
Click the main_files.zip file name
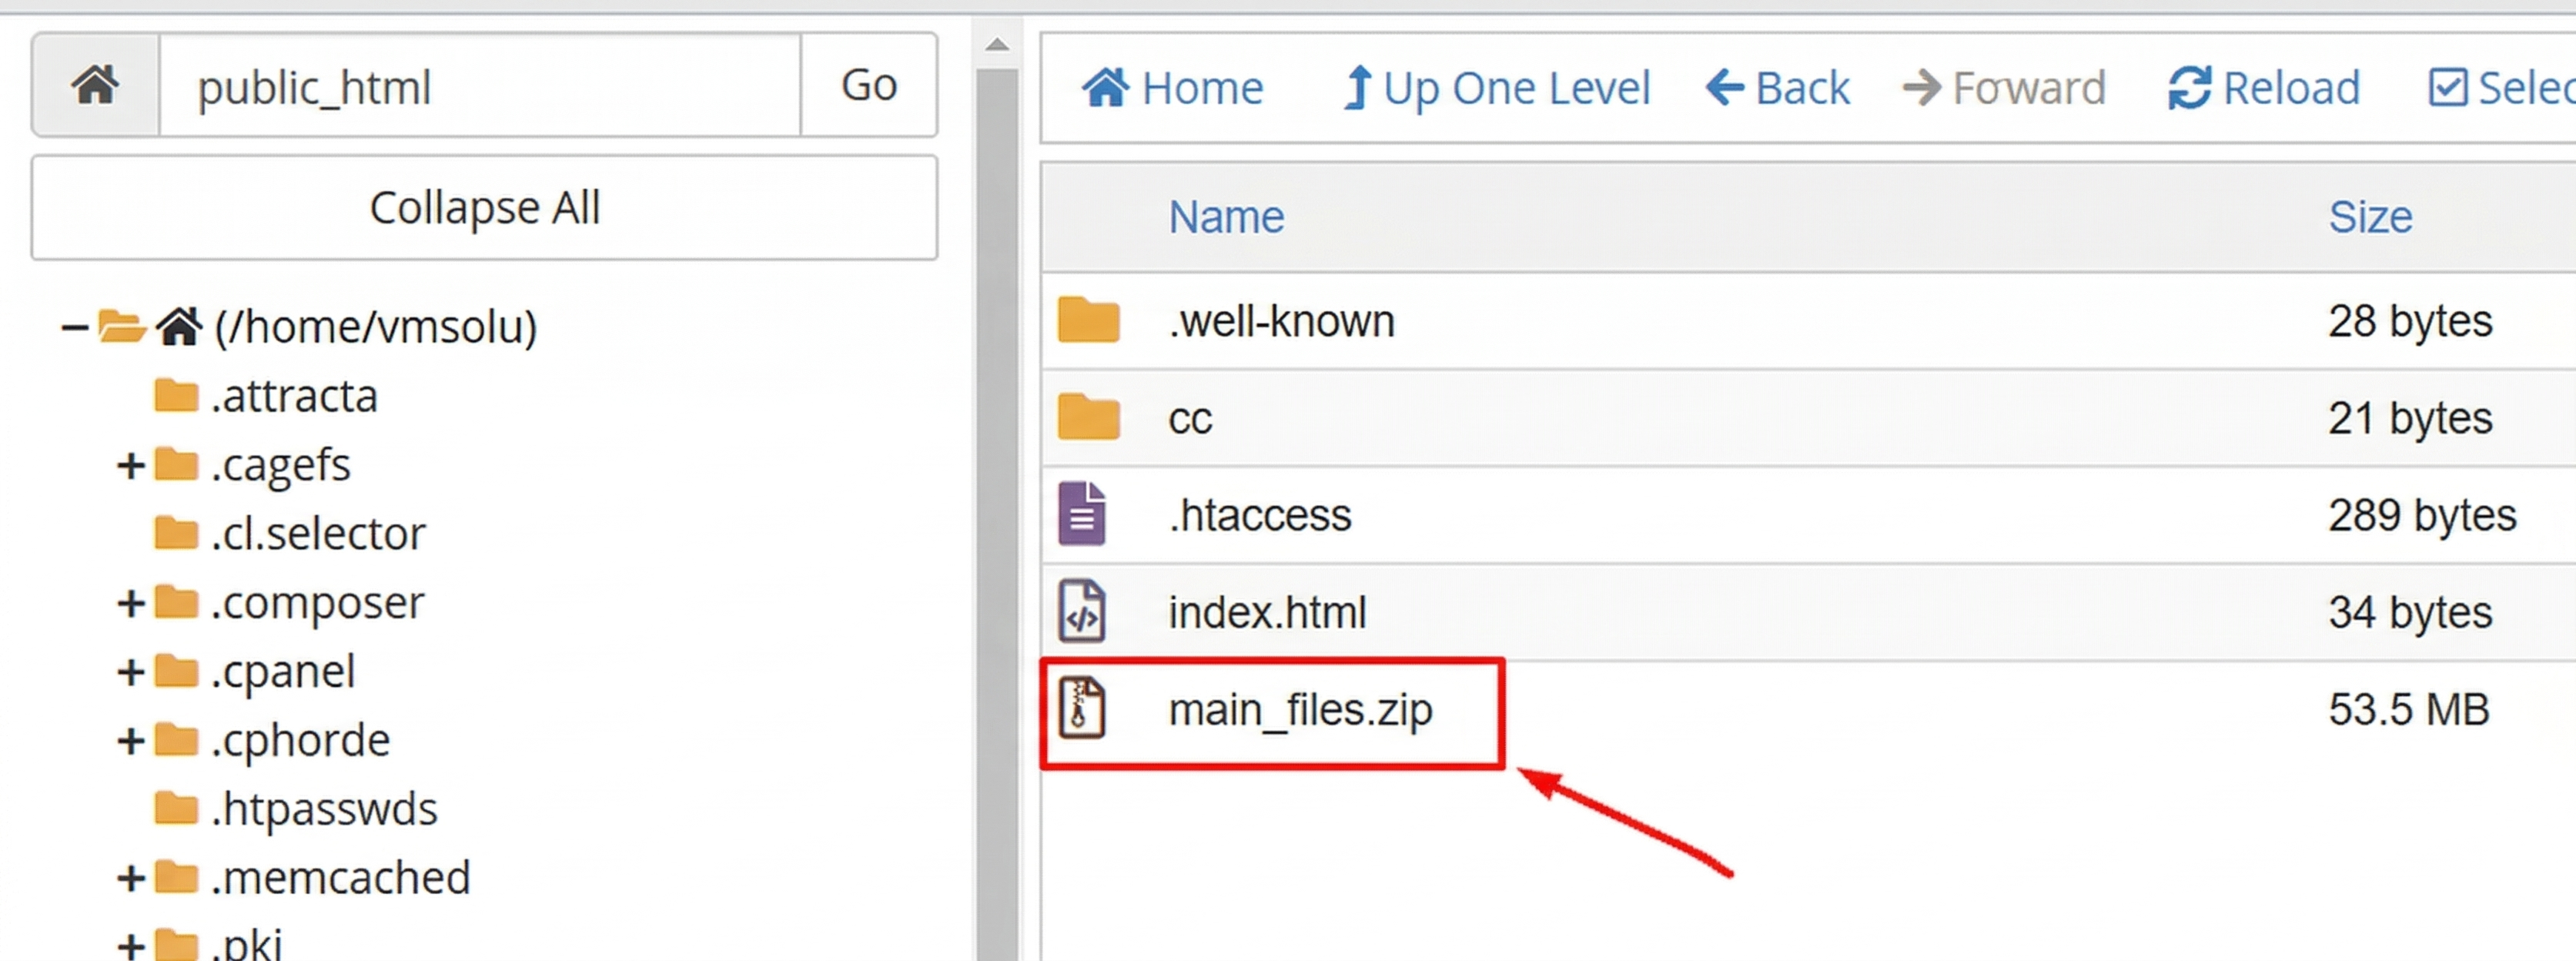tap(1300, 710)
